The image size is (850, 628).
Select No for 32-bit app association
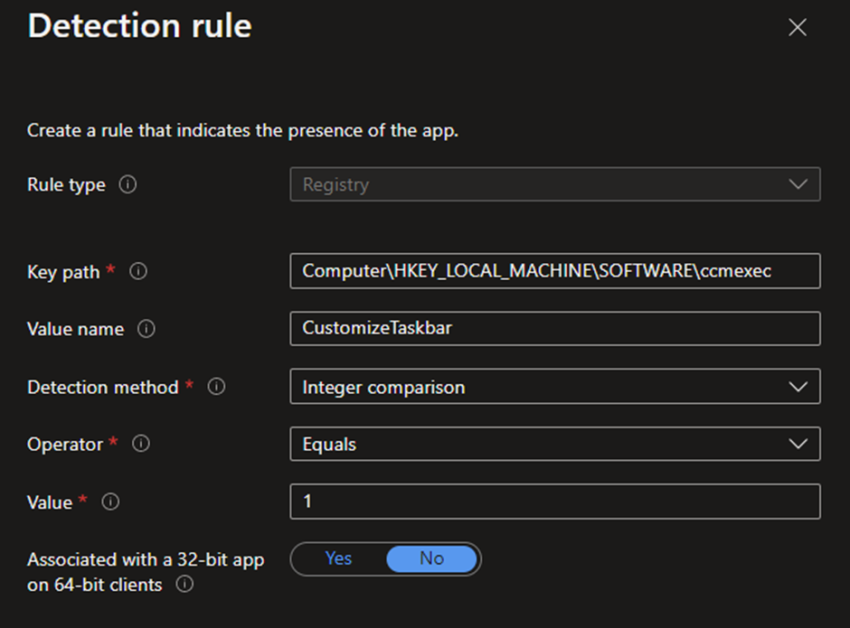(431, 559)
